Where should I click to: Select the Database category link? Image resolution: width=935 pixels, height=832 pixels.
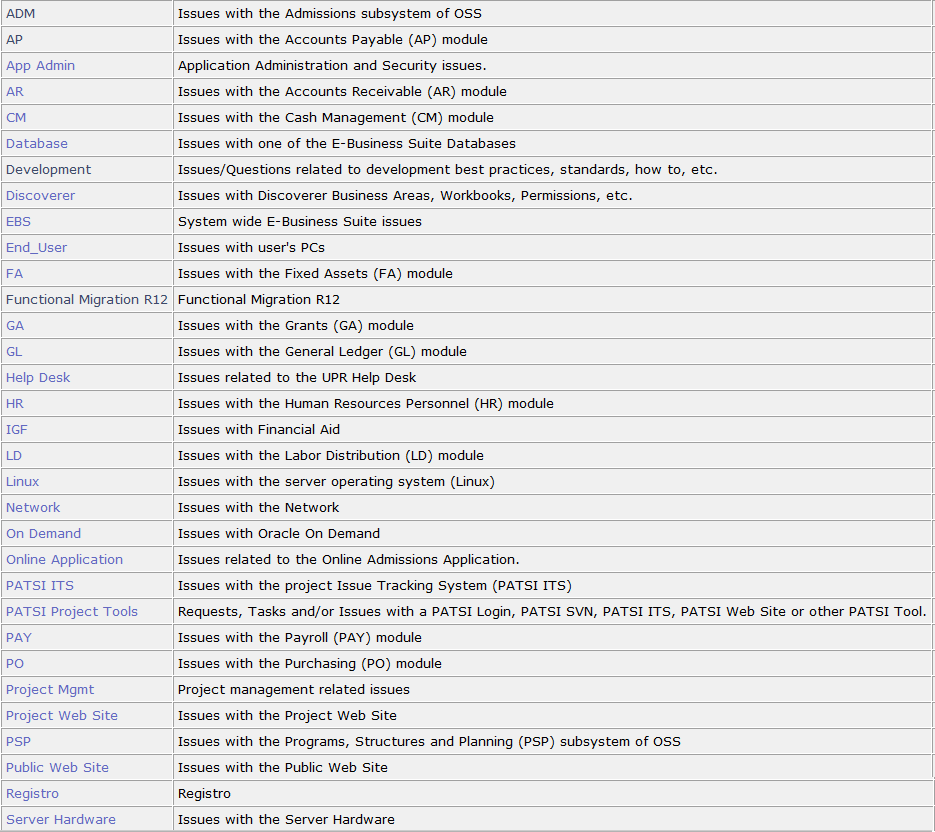(37, 144)
